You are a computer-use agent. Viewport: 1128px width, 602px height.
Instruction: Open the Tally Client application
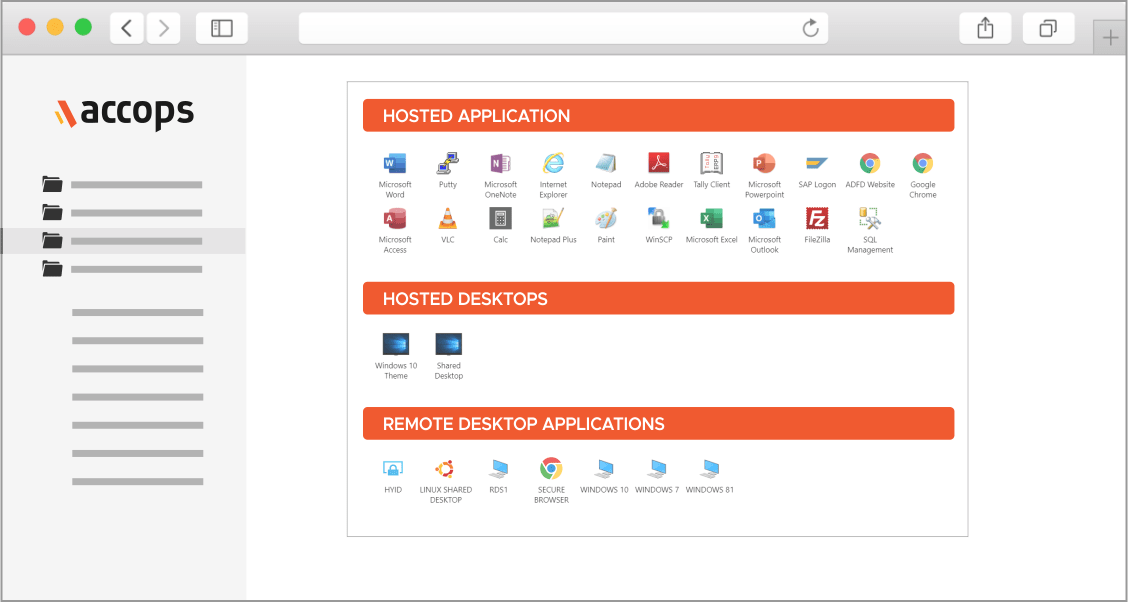tap(711, 164)
